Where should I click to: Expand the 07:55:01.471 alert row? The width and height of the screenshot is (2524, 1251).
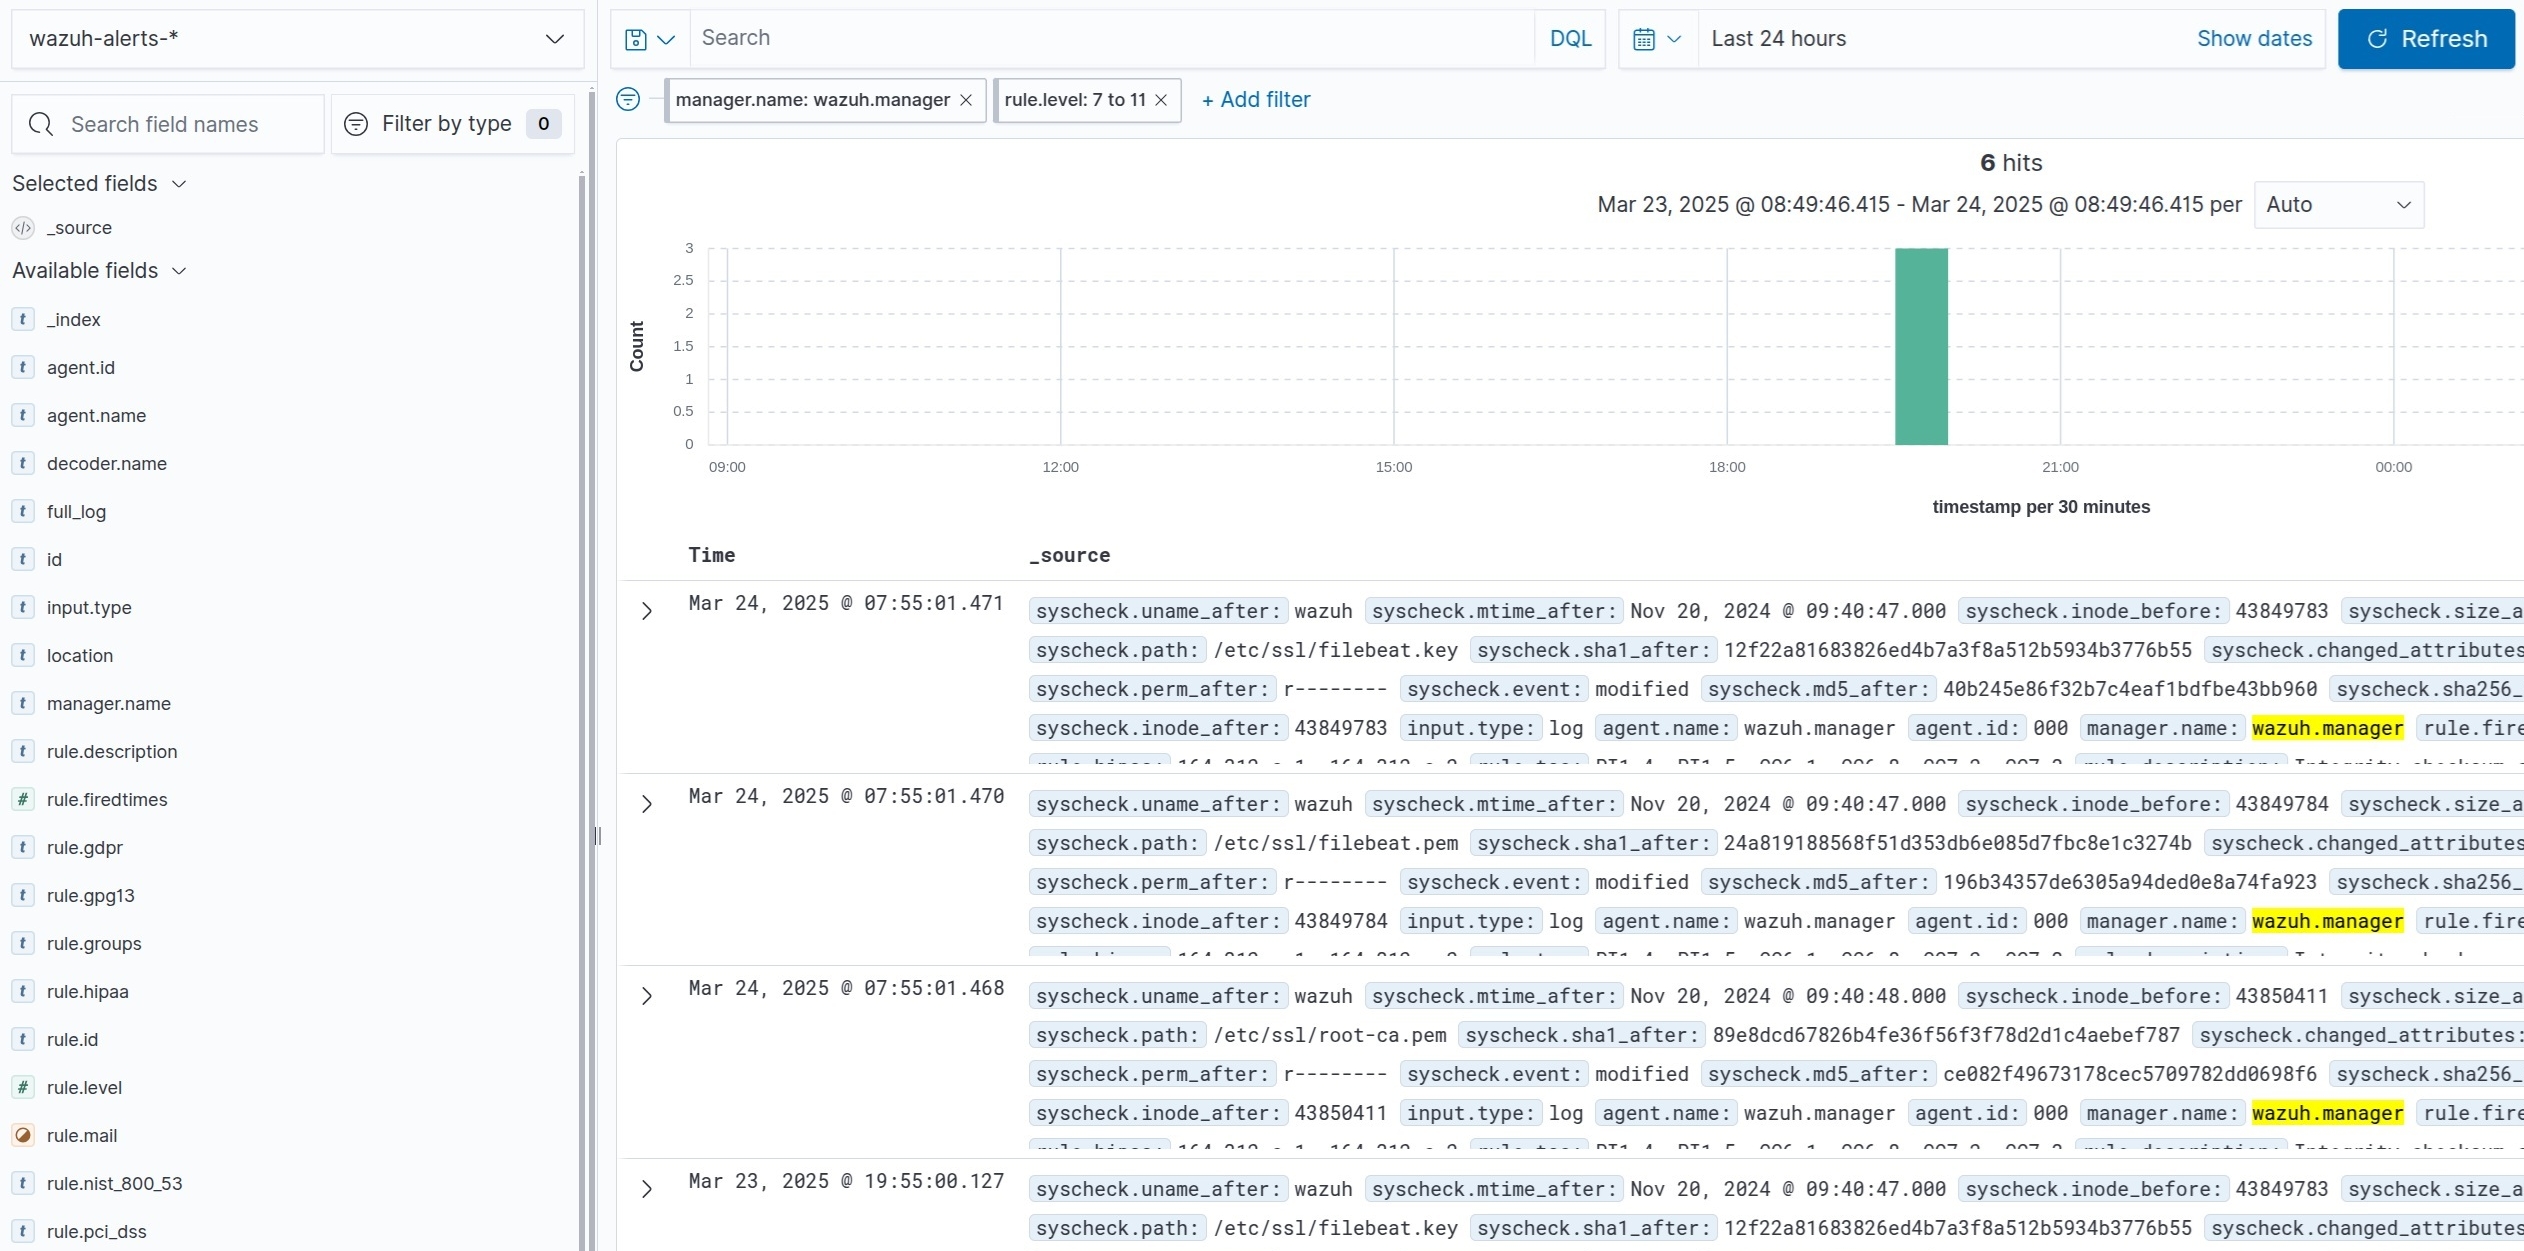pyautogui.click(x=647, y=611)
